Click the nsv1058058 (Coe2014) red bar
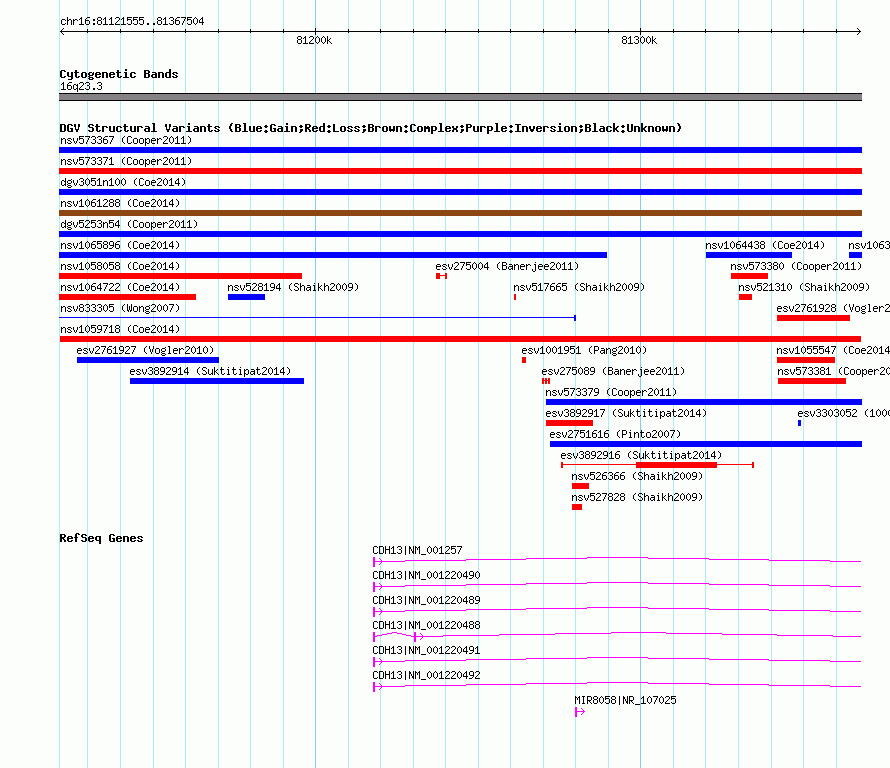The height and width of the screenshot is (768, 890). [x=180, y=276]
